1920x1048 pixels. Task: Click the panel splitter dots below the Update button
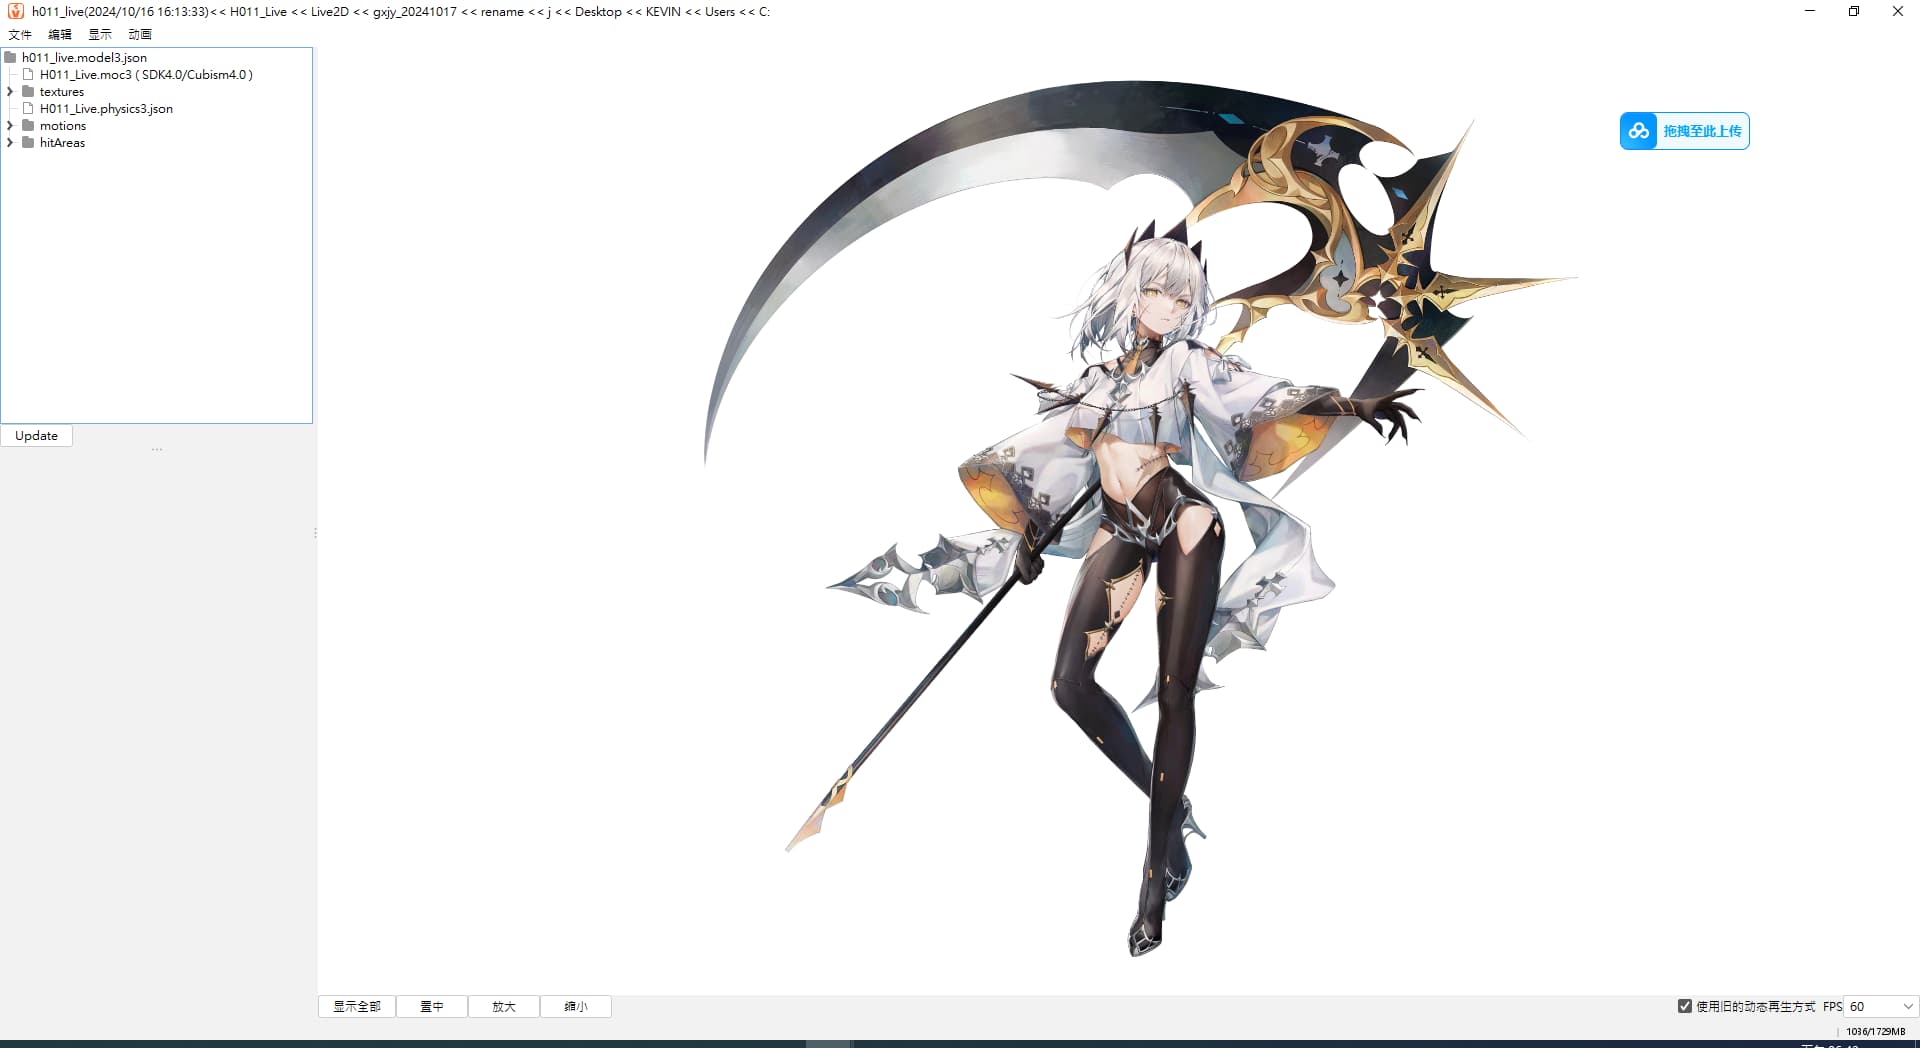[x=157, y=450]
